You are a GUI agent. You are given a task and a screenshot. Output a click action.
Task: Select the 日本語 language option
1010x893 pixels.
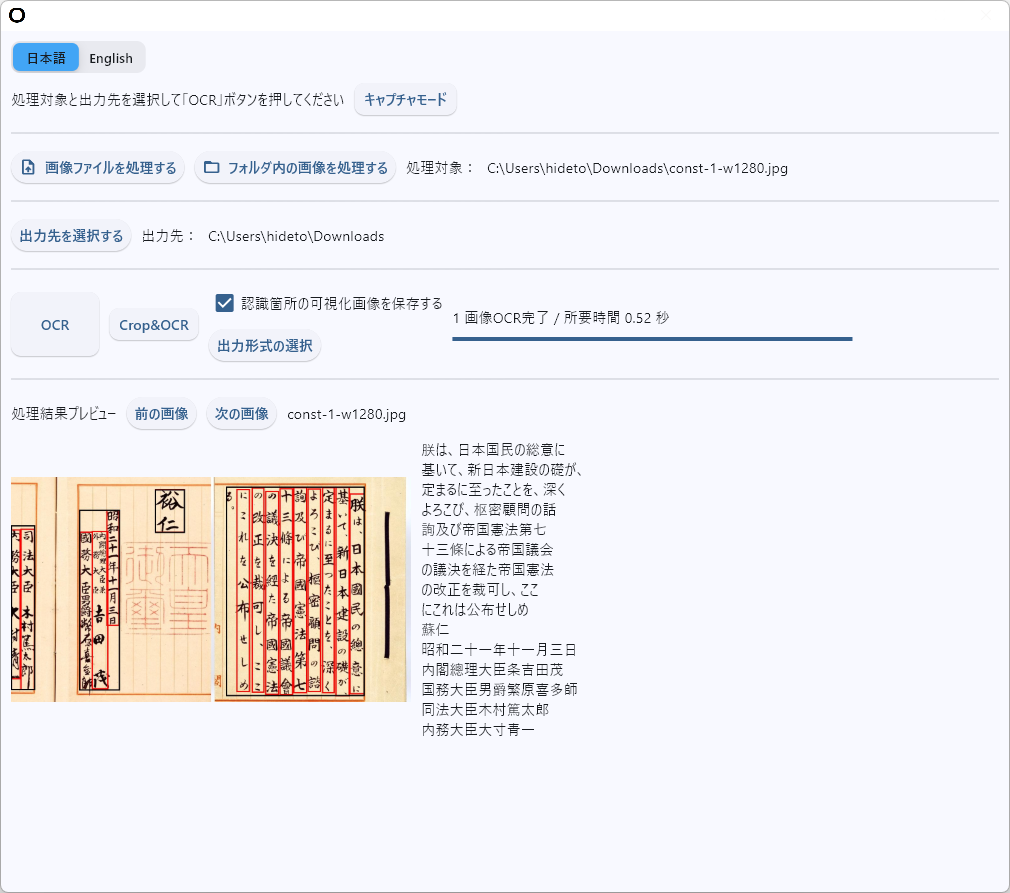click(x=45, y=57)
